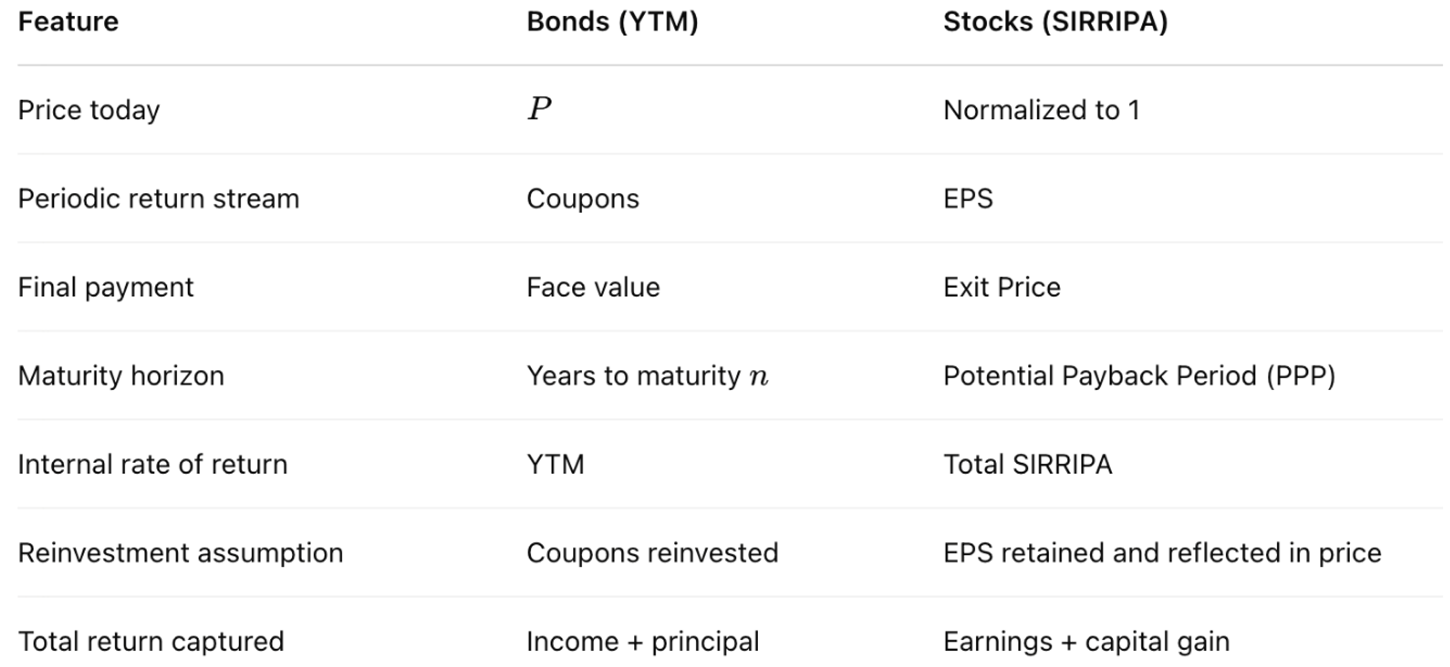Select the Coupons reinvested cell
This screenshot has height=667, width=1450.
tap(652, 553)
